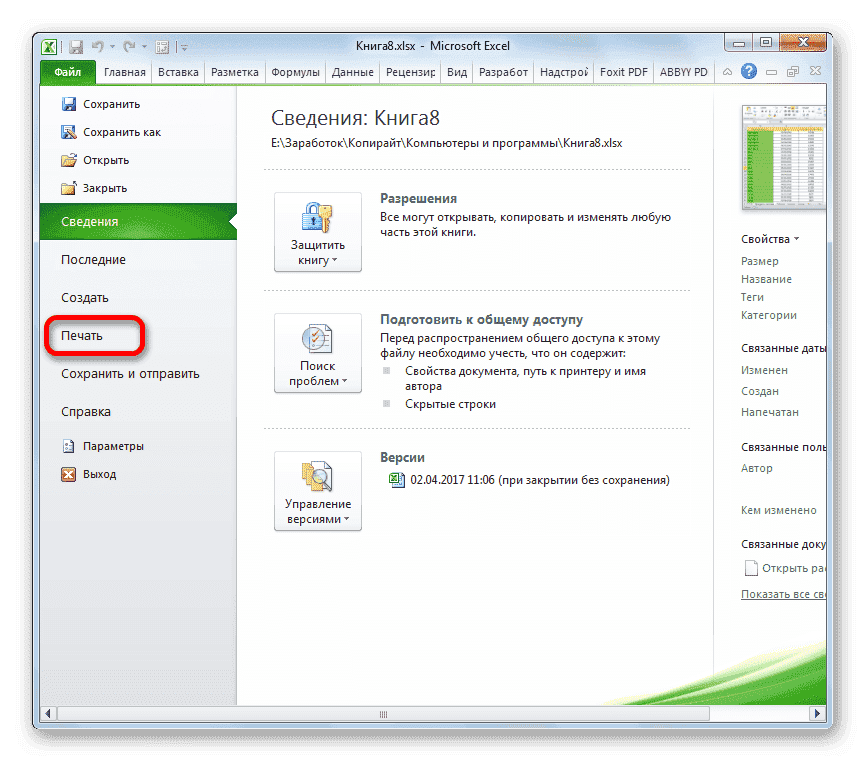Click the Redo icon
The height and width of the screenshot is (762, 866).
(130, 46)
